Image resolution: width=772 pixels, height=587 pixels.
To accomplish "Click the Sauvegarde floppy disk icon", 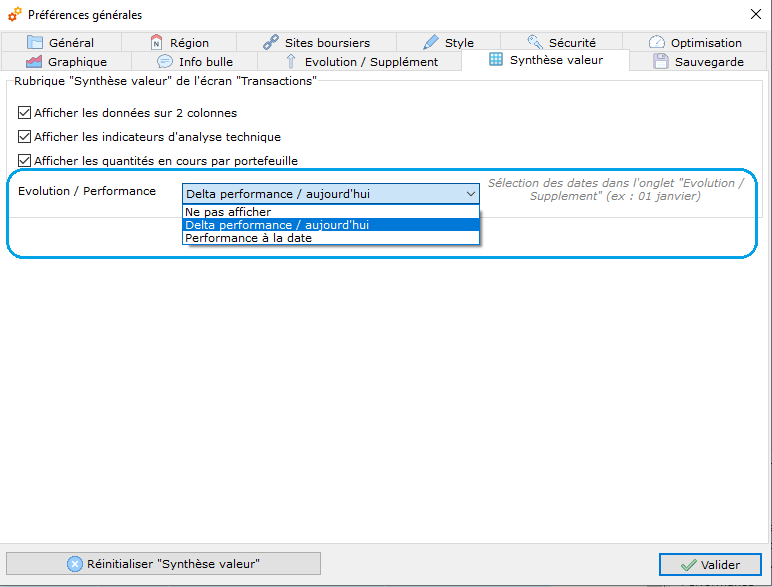I will 661,62.
